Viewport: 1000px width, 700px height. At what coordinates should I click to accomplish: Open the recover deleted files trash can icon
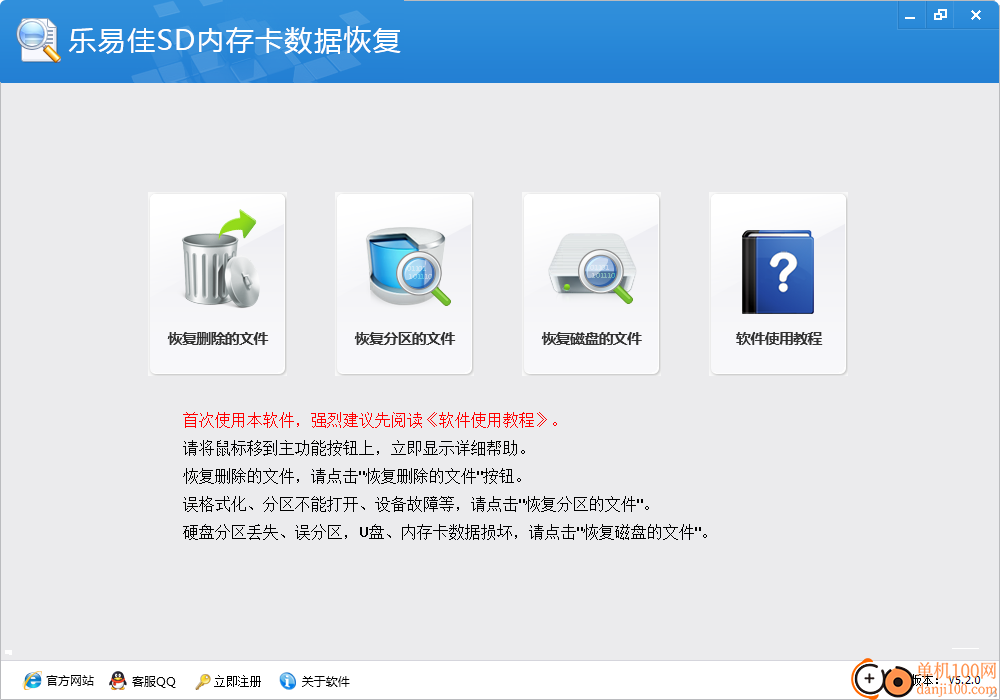pos(219,260)
